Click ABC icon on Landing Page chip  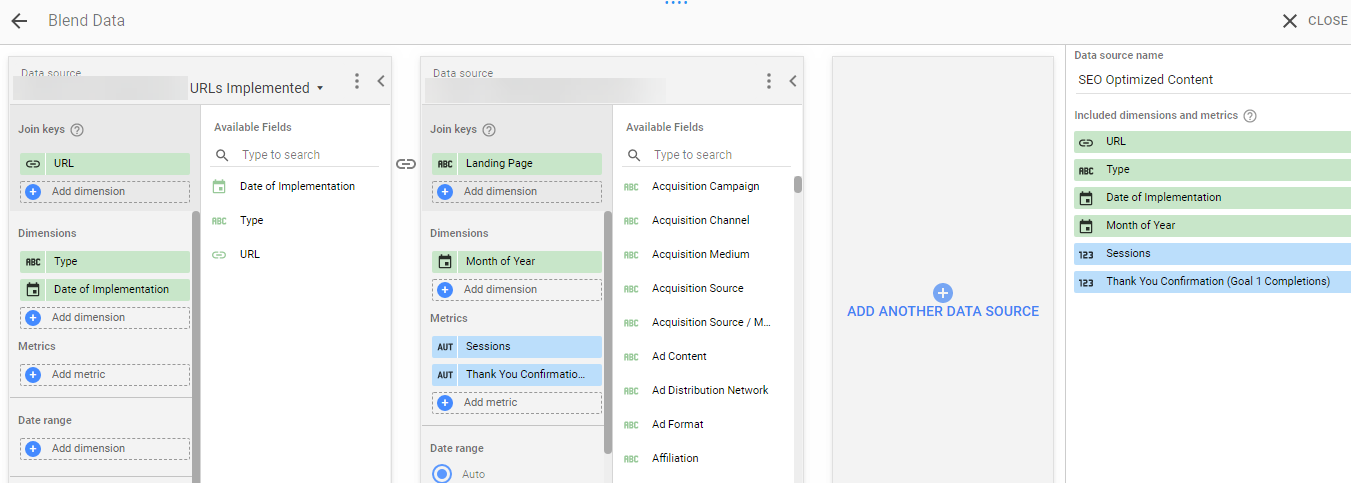(x=445, y=164)
